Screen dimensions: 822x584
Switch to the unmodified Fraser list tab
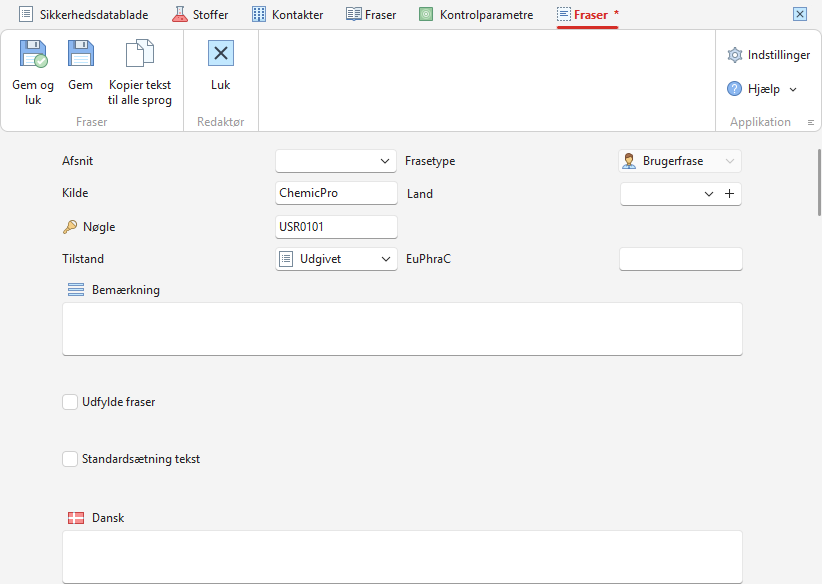point(371,15)
